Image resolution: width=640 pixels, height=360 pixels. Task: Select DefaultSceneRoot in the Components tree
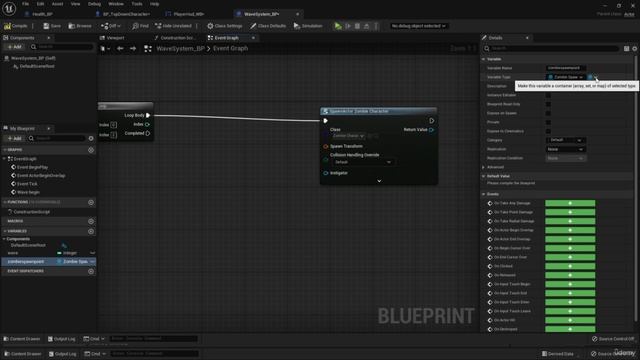[x=37, y=66]
